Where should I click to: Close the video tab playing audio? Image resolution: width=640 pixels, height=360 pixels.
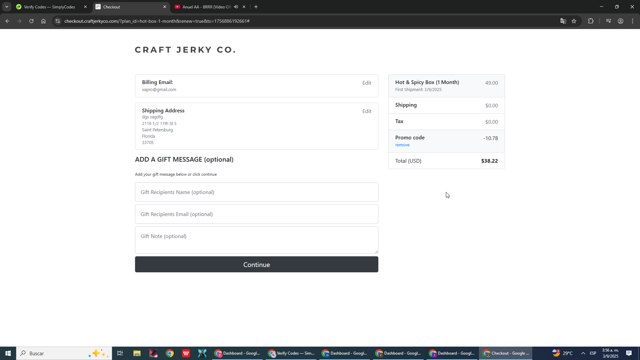coord(244,7)
